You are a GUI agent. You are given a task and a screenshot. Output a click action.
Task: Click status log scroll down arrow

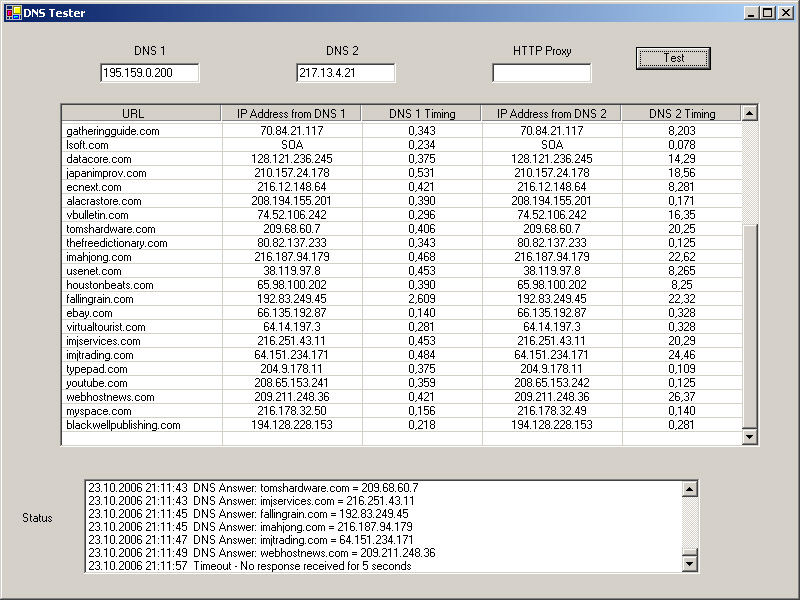tap(690, 563)
